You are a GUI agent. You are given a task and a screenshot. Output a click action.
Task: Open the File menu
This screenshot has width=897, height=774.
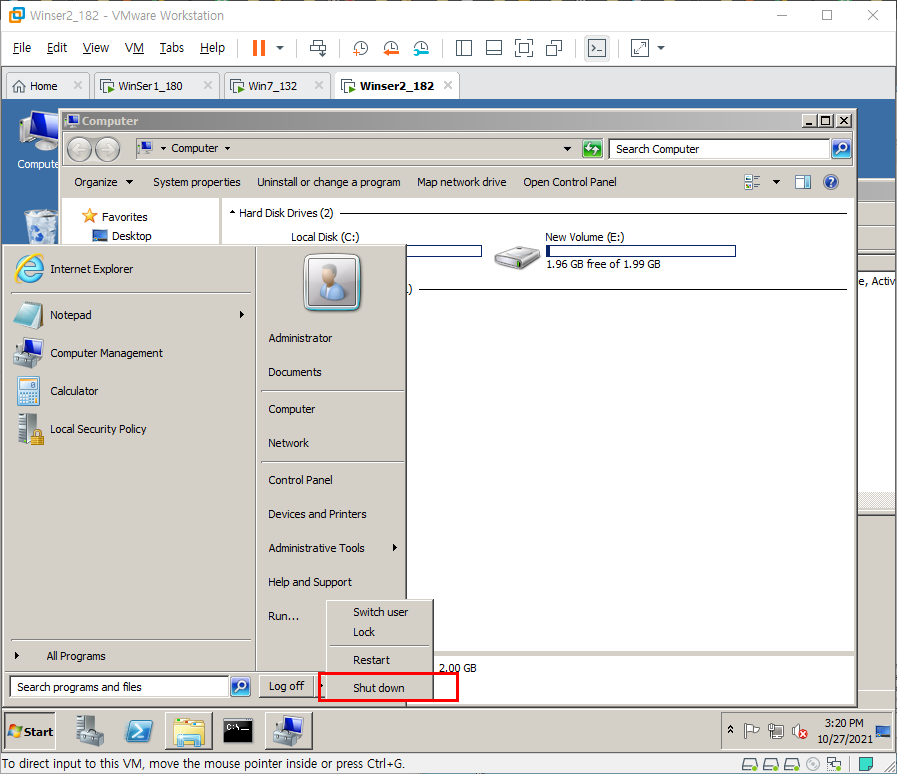pos(22,47)
